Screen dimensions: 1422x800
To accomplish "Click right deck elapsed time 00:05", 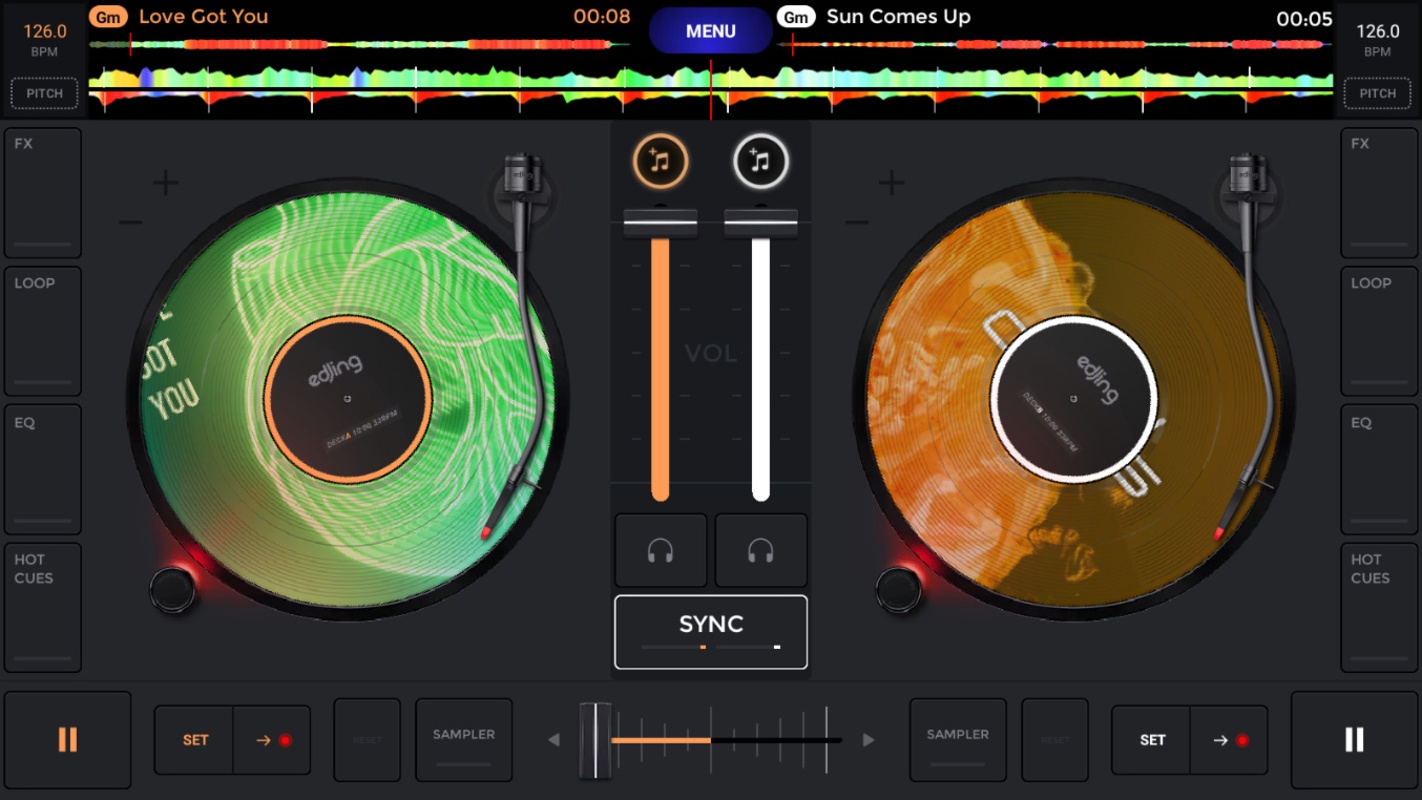I will pyautogui.click(x=1304, y=19).
